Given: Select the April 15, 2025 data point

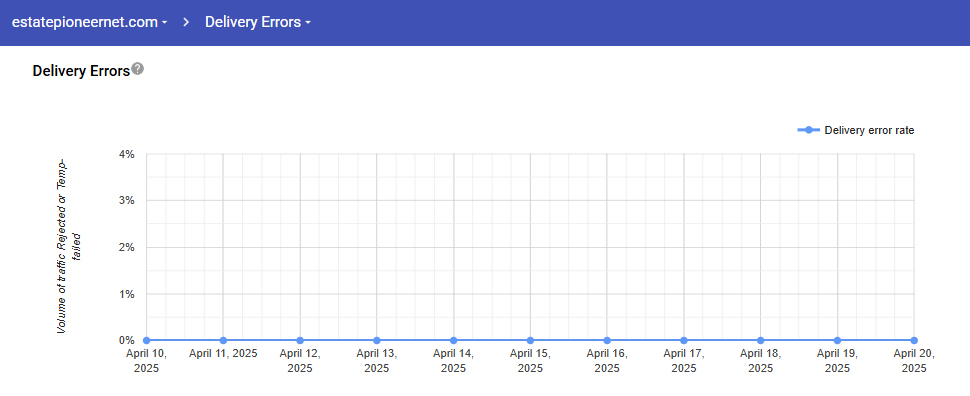Looking at the screenshot, I should [x=530, y=340].
